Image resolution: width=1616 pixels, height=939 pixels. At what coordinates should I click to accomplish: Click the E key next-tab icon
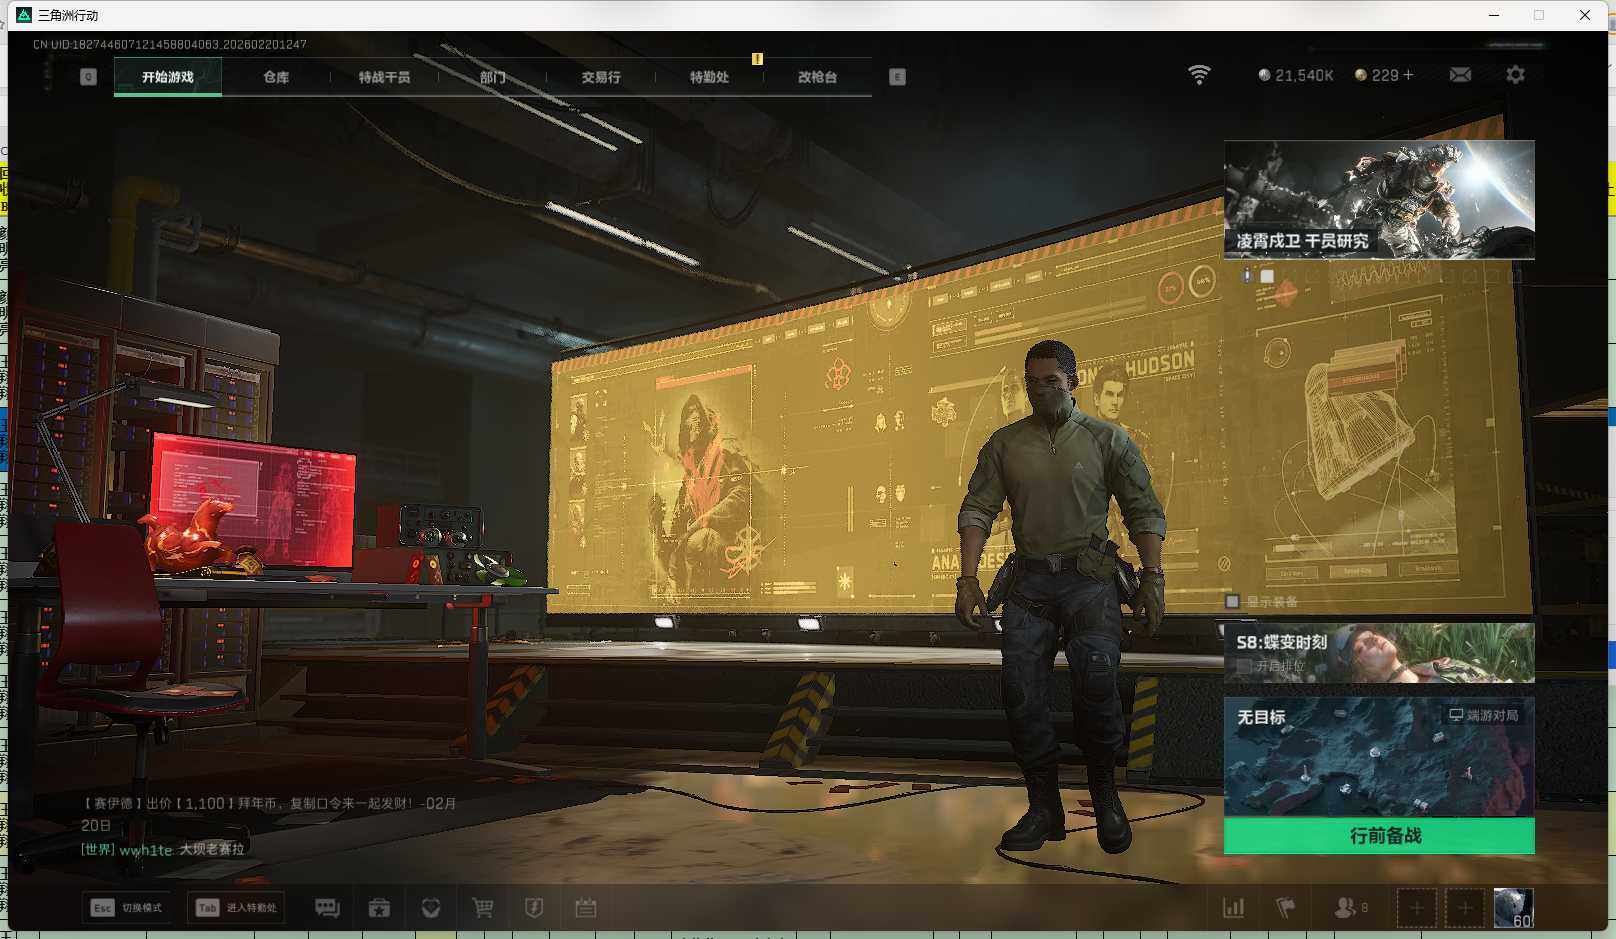click(897, 77)
